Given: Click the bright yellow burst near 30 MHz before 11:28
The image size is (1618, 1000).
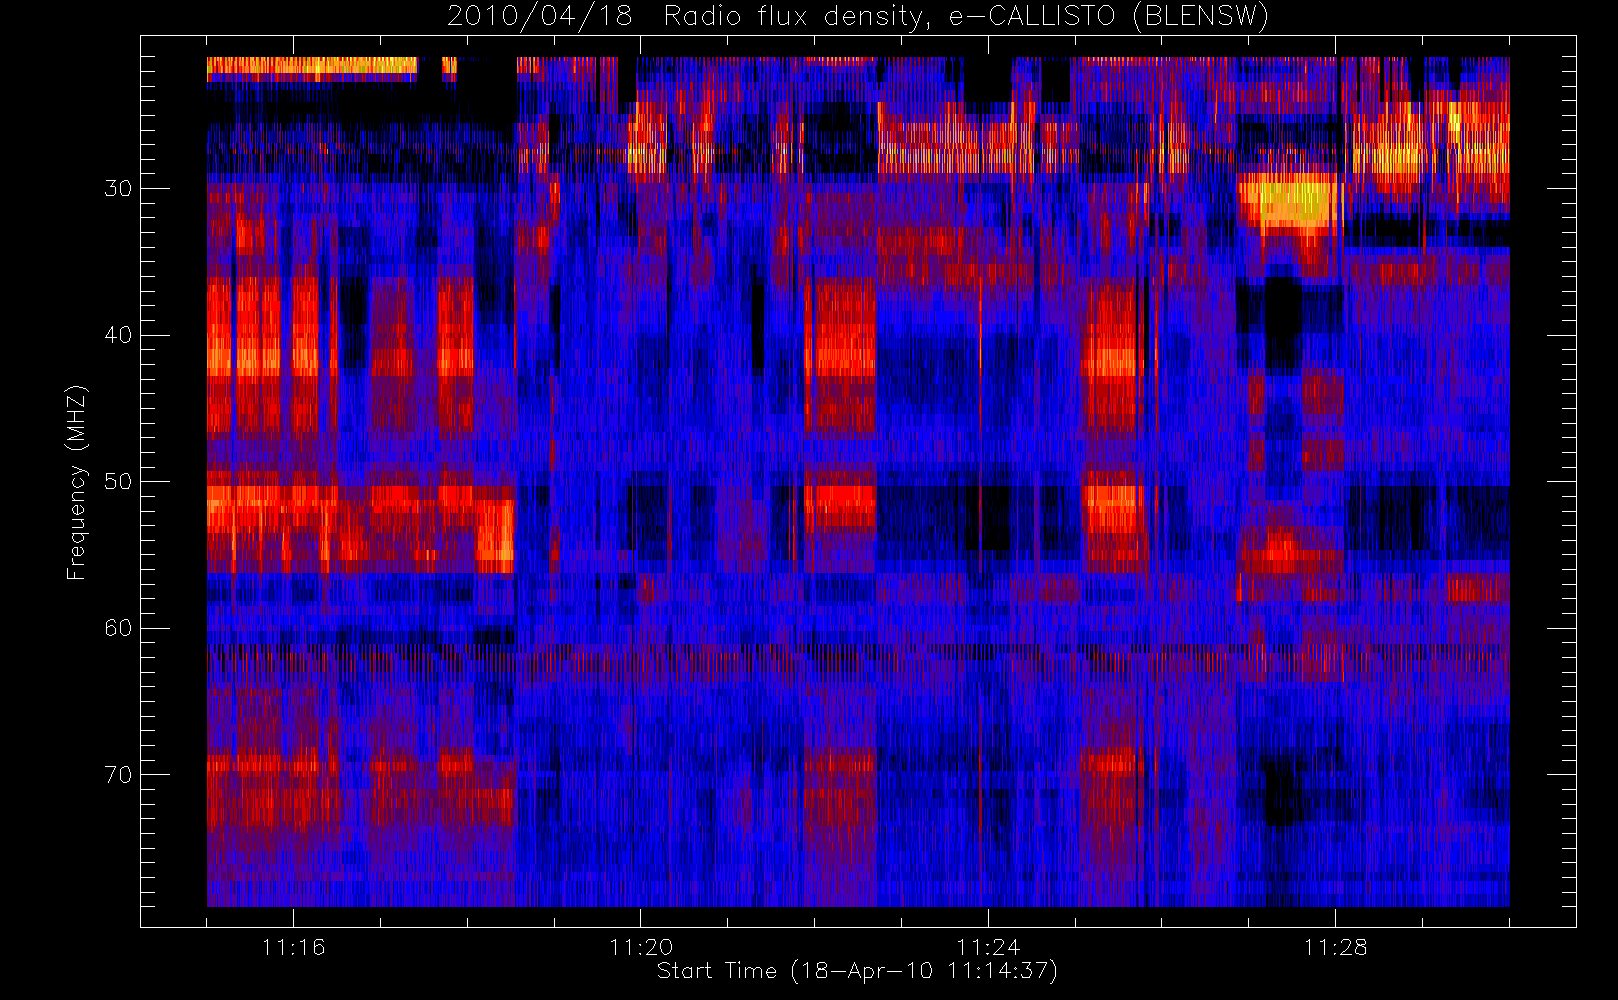Looking at the screenshot, I should coord(1288,203).
